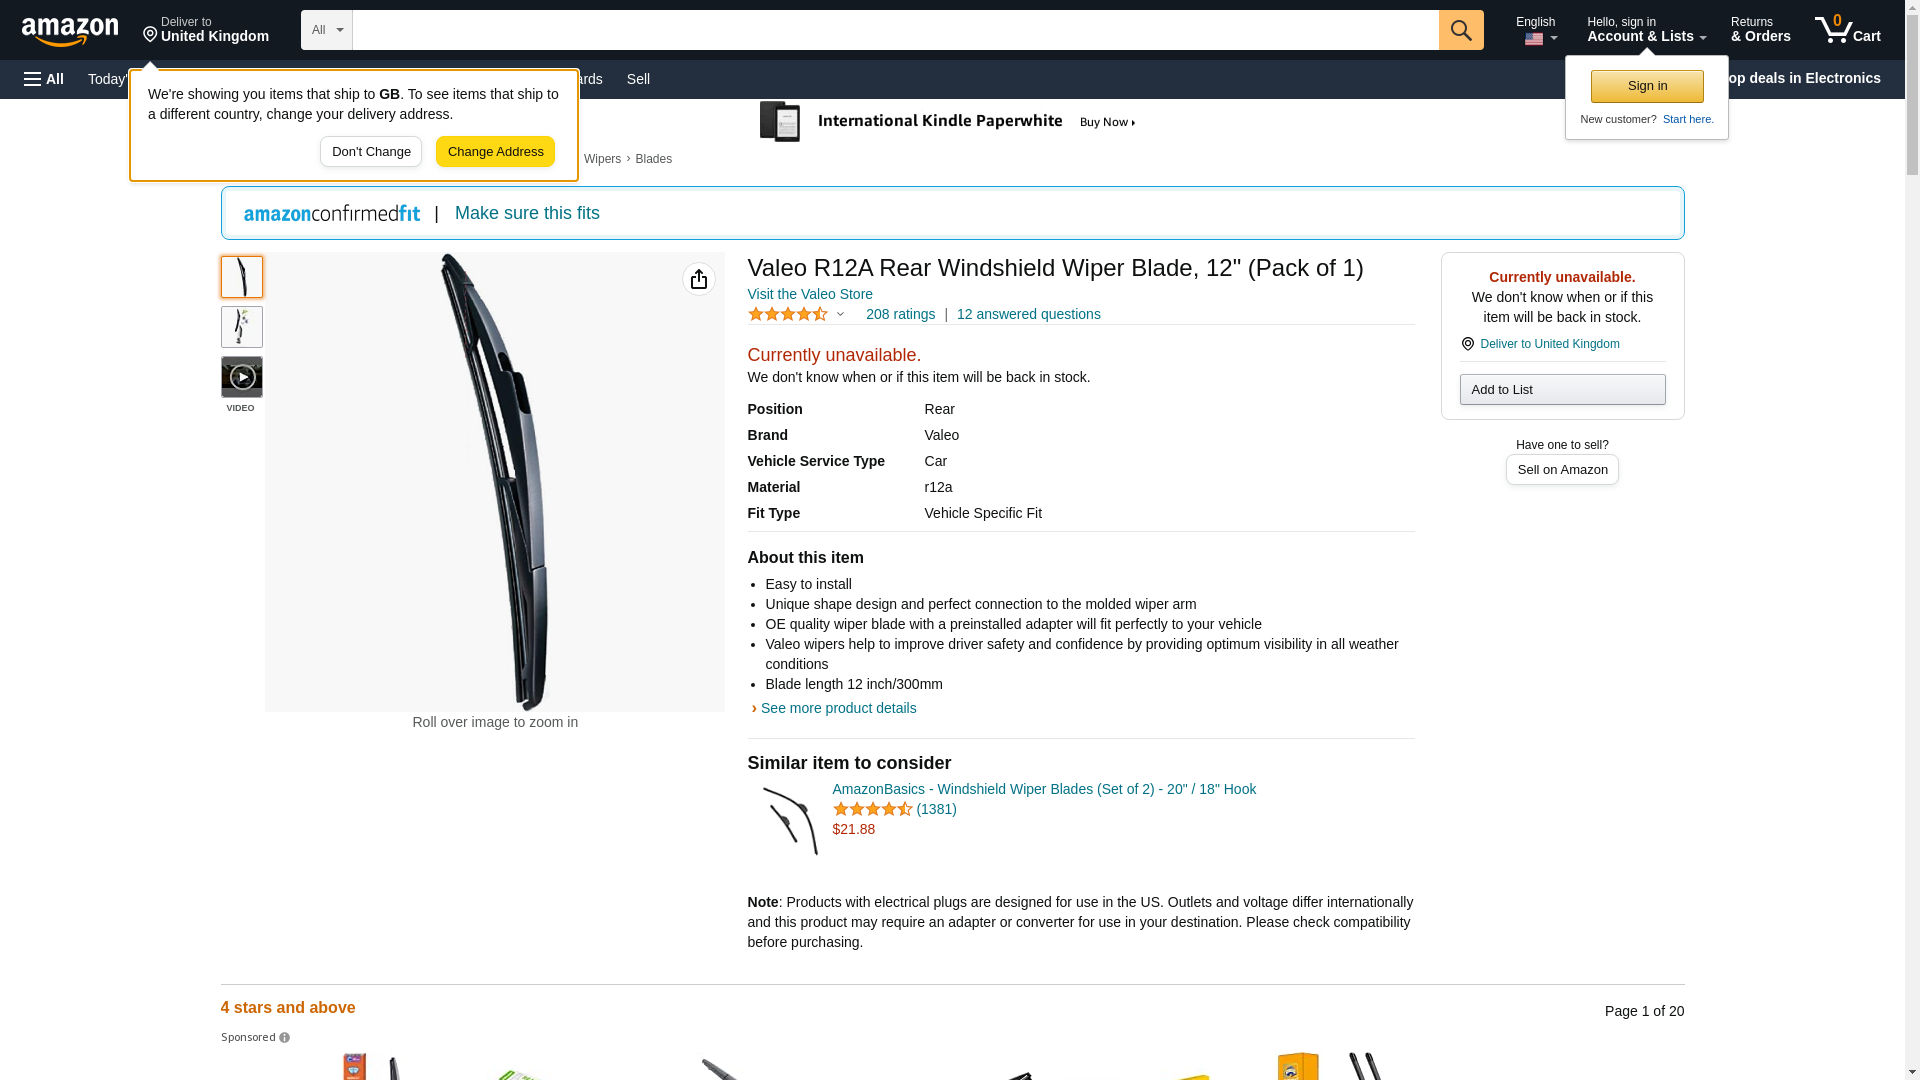This screenshot has width=1920, height=1080.
Task: Open the 12 answered questions link
Action: (x=1028, y=314)
